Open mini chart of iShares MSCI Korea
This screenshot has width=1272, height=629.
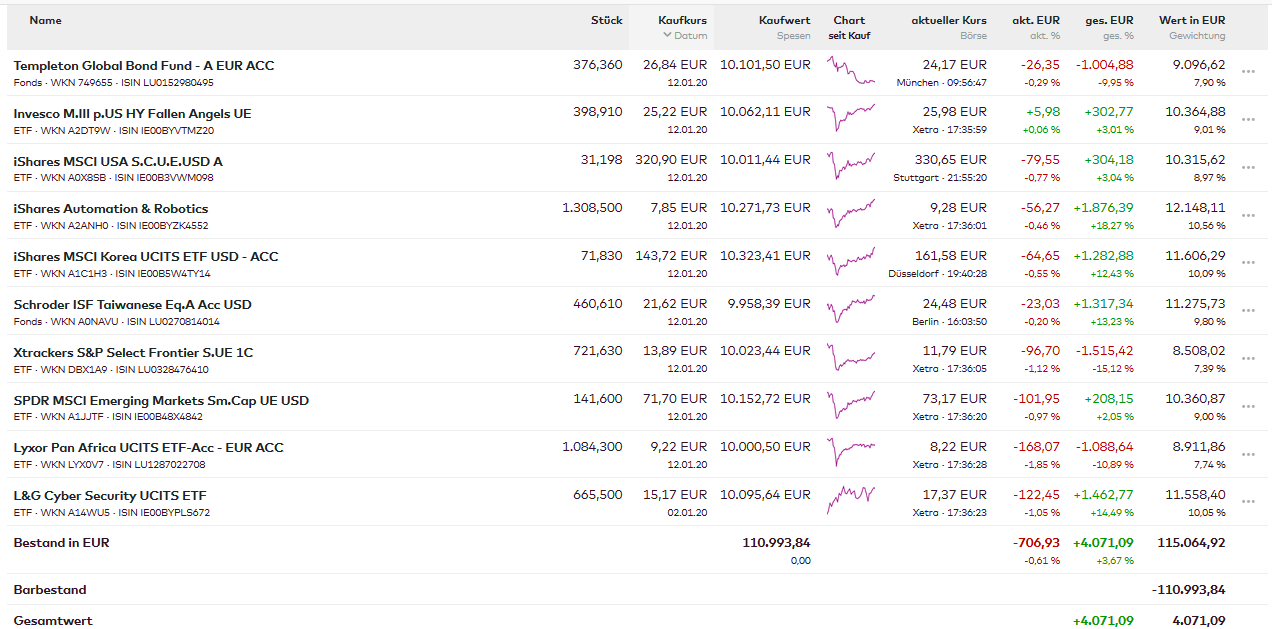[x=850, y=259]
